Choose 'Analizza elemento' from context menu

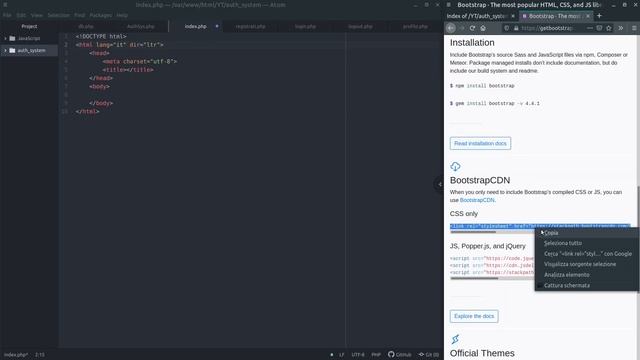[587, 275]
